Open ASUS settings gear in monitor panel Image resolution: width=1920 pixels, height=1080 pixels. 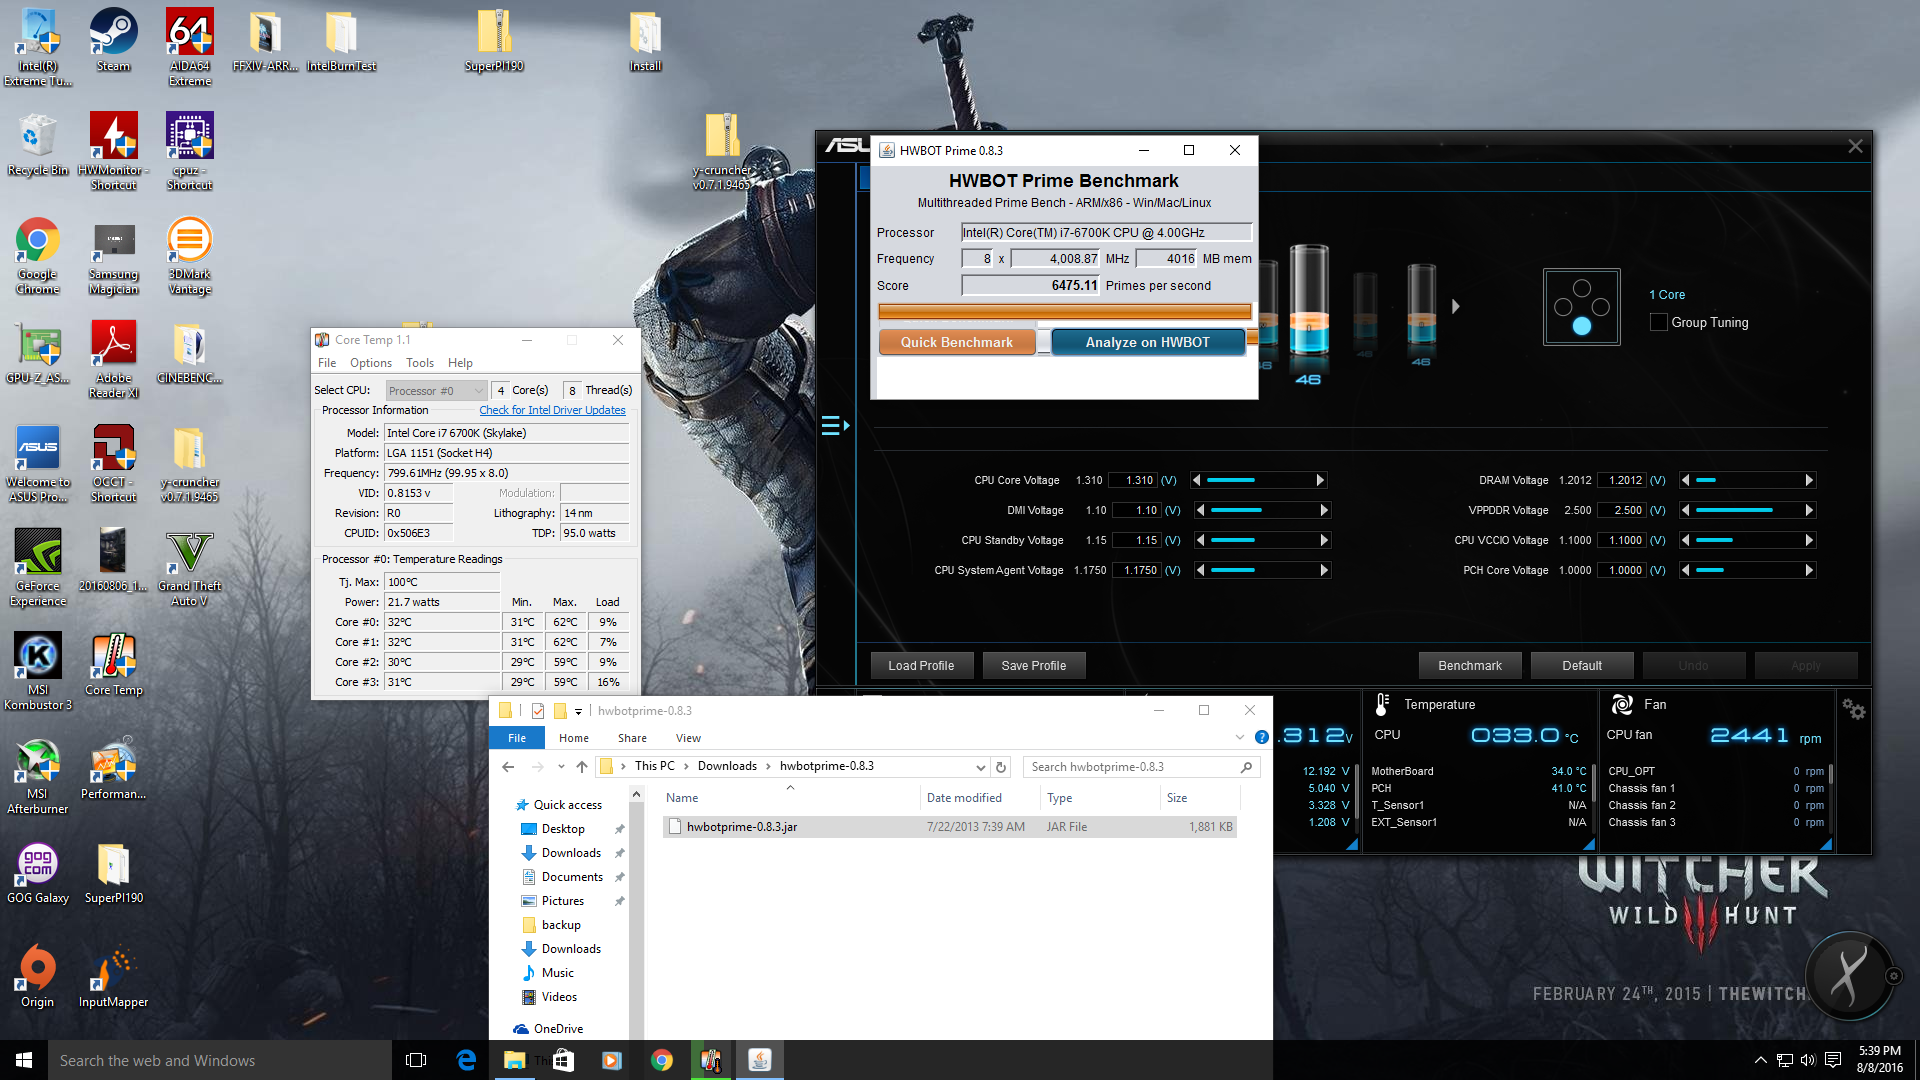1853,709
